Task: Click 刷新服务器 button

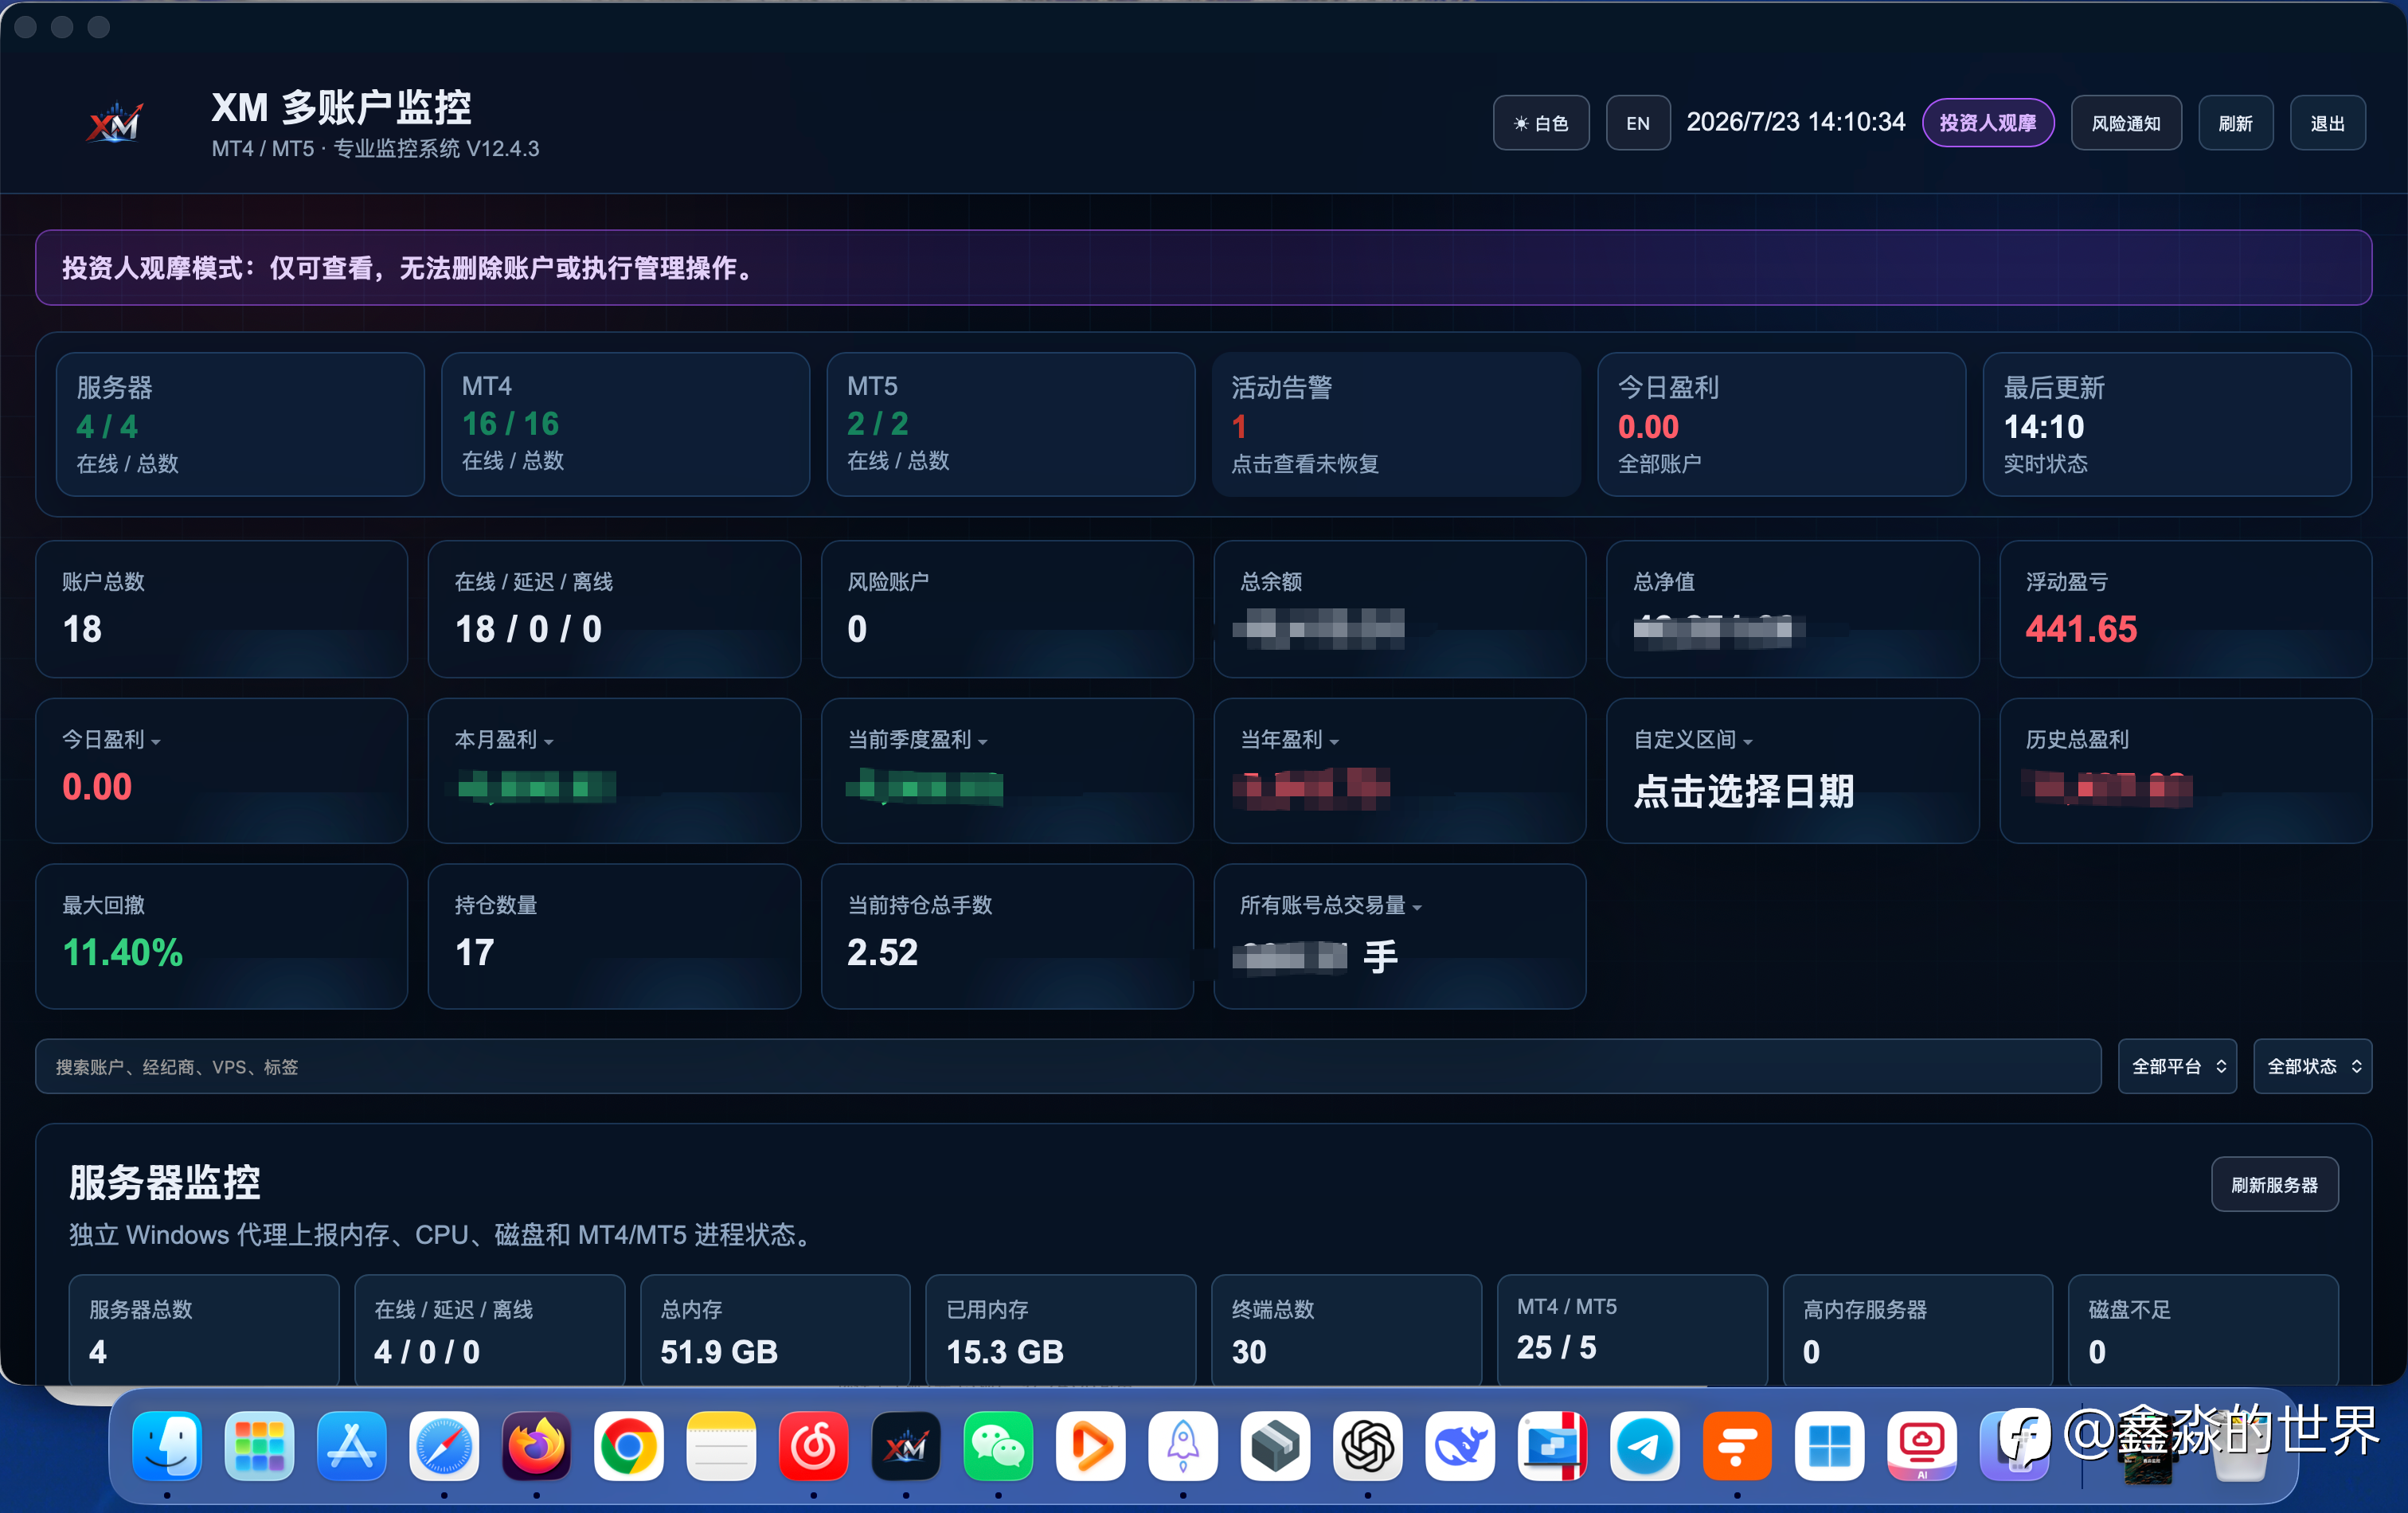Action: [x=2274, y=1184]
